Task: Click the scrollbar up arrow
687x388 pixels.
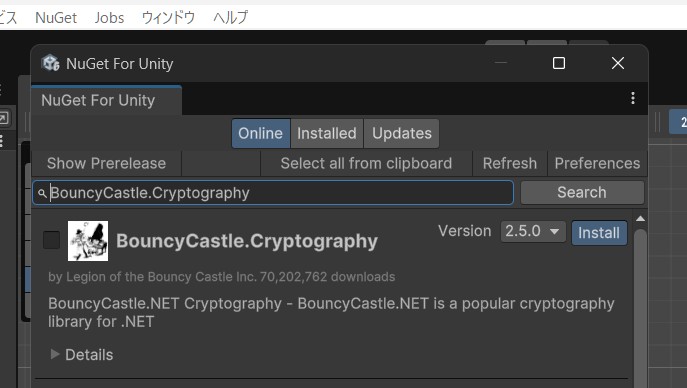Action: [640, 219]
